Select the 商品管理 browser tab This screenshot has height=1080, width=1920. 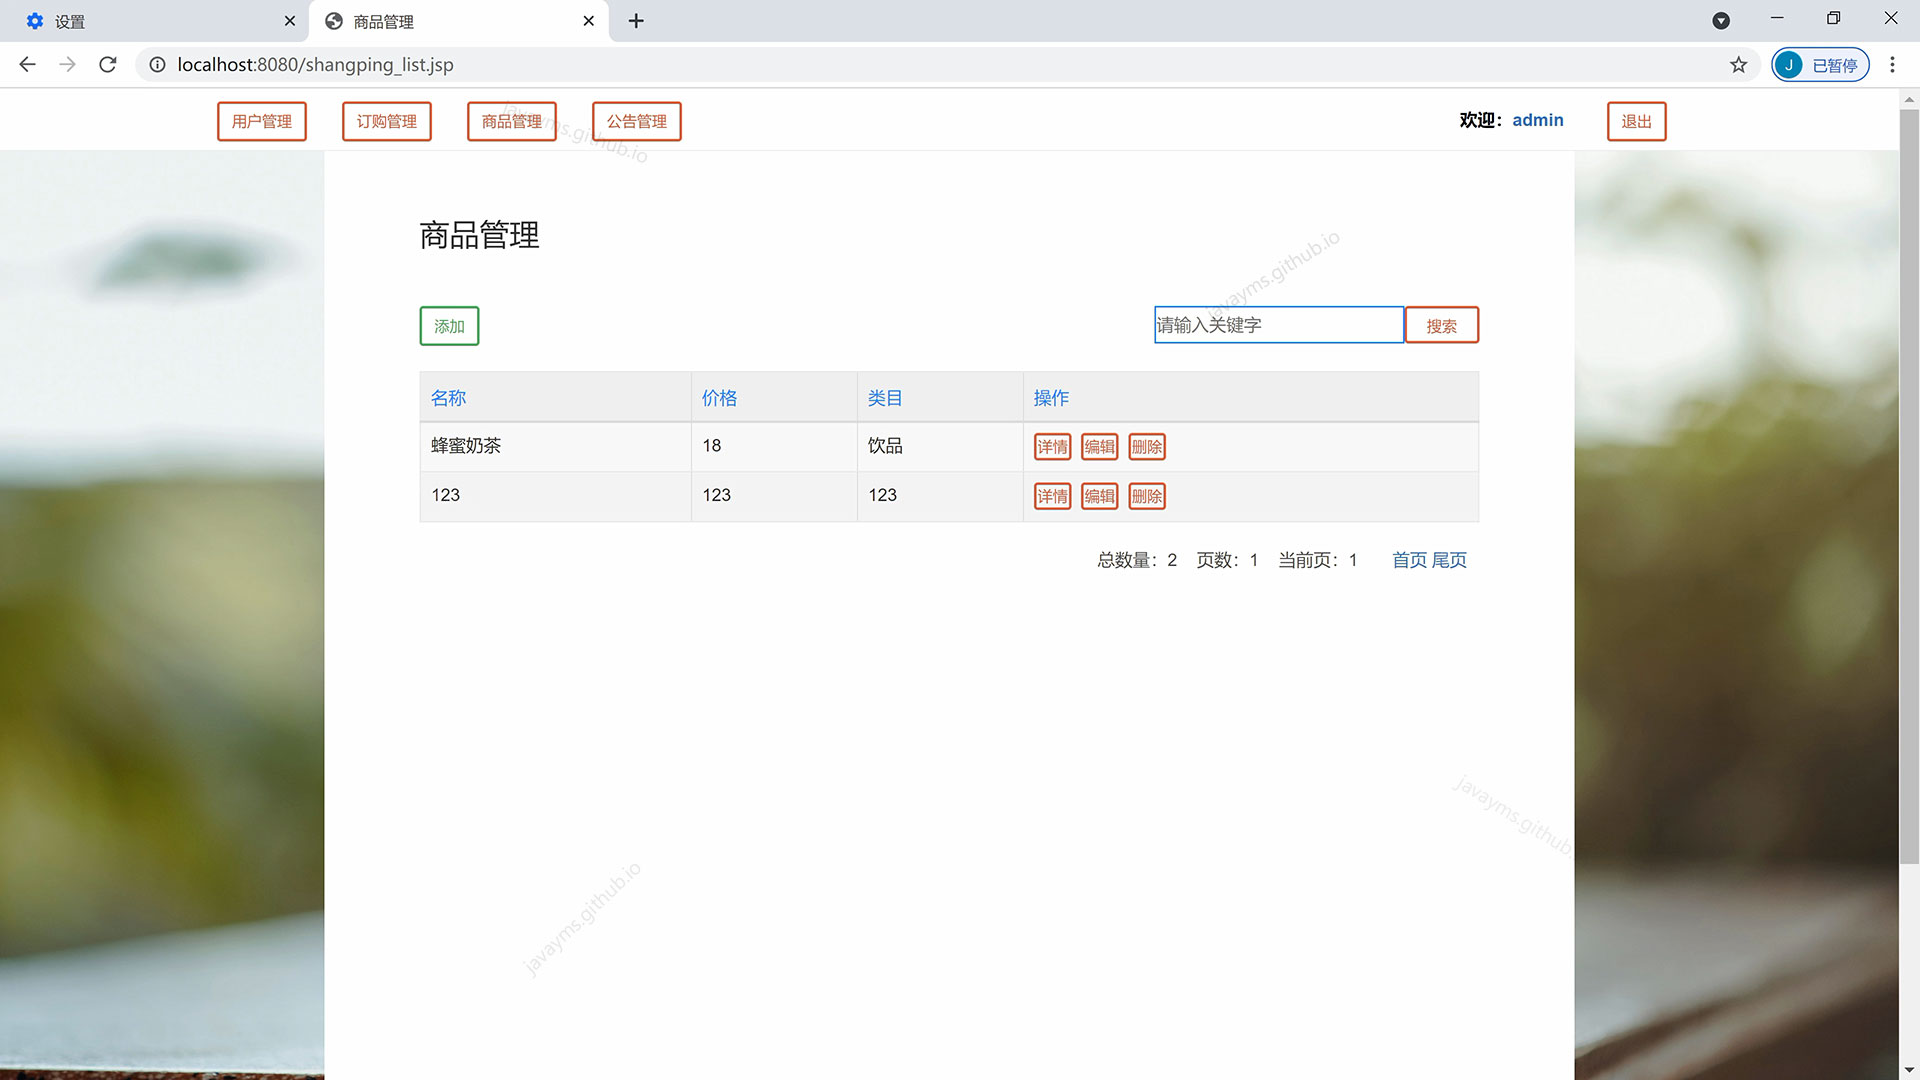(x=460, y=21)
